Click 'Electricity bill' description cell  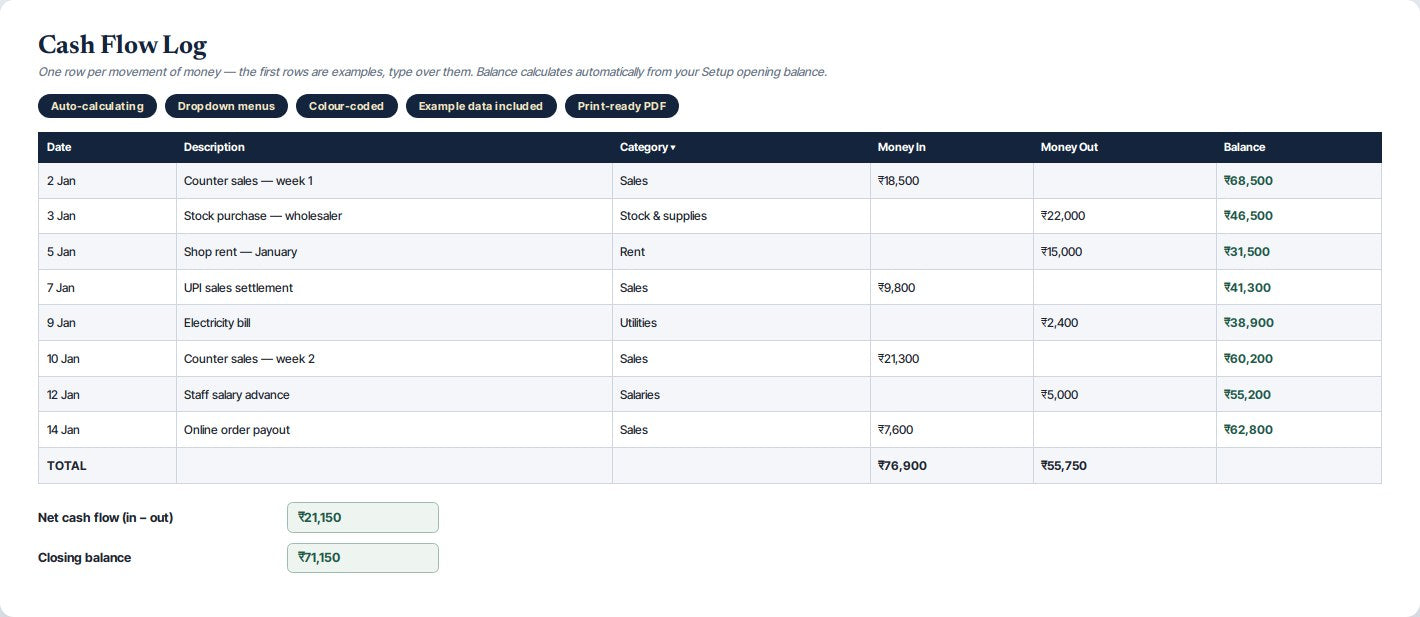394,323
